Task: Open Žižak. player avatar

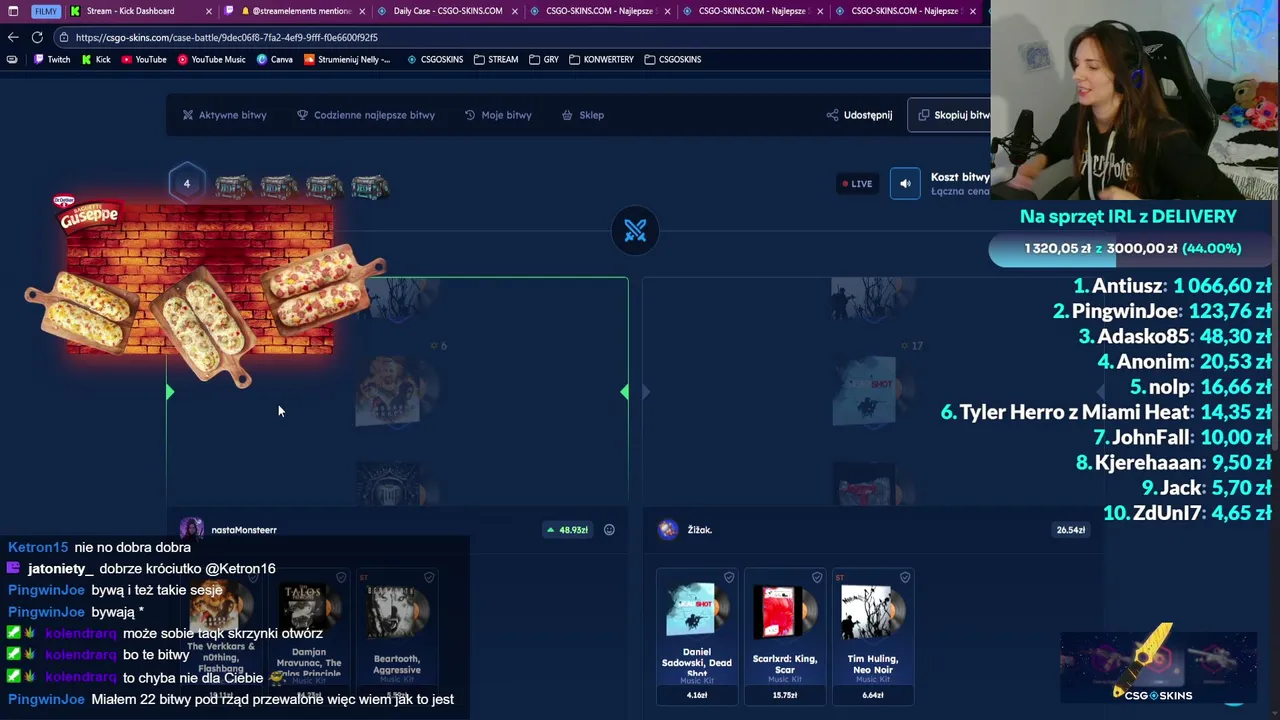Action: pos(668,530)
